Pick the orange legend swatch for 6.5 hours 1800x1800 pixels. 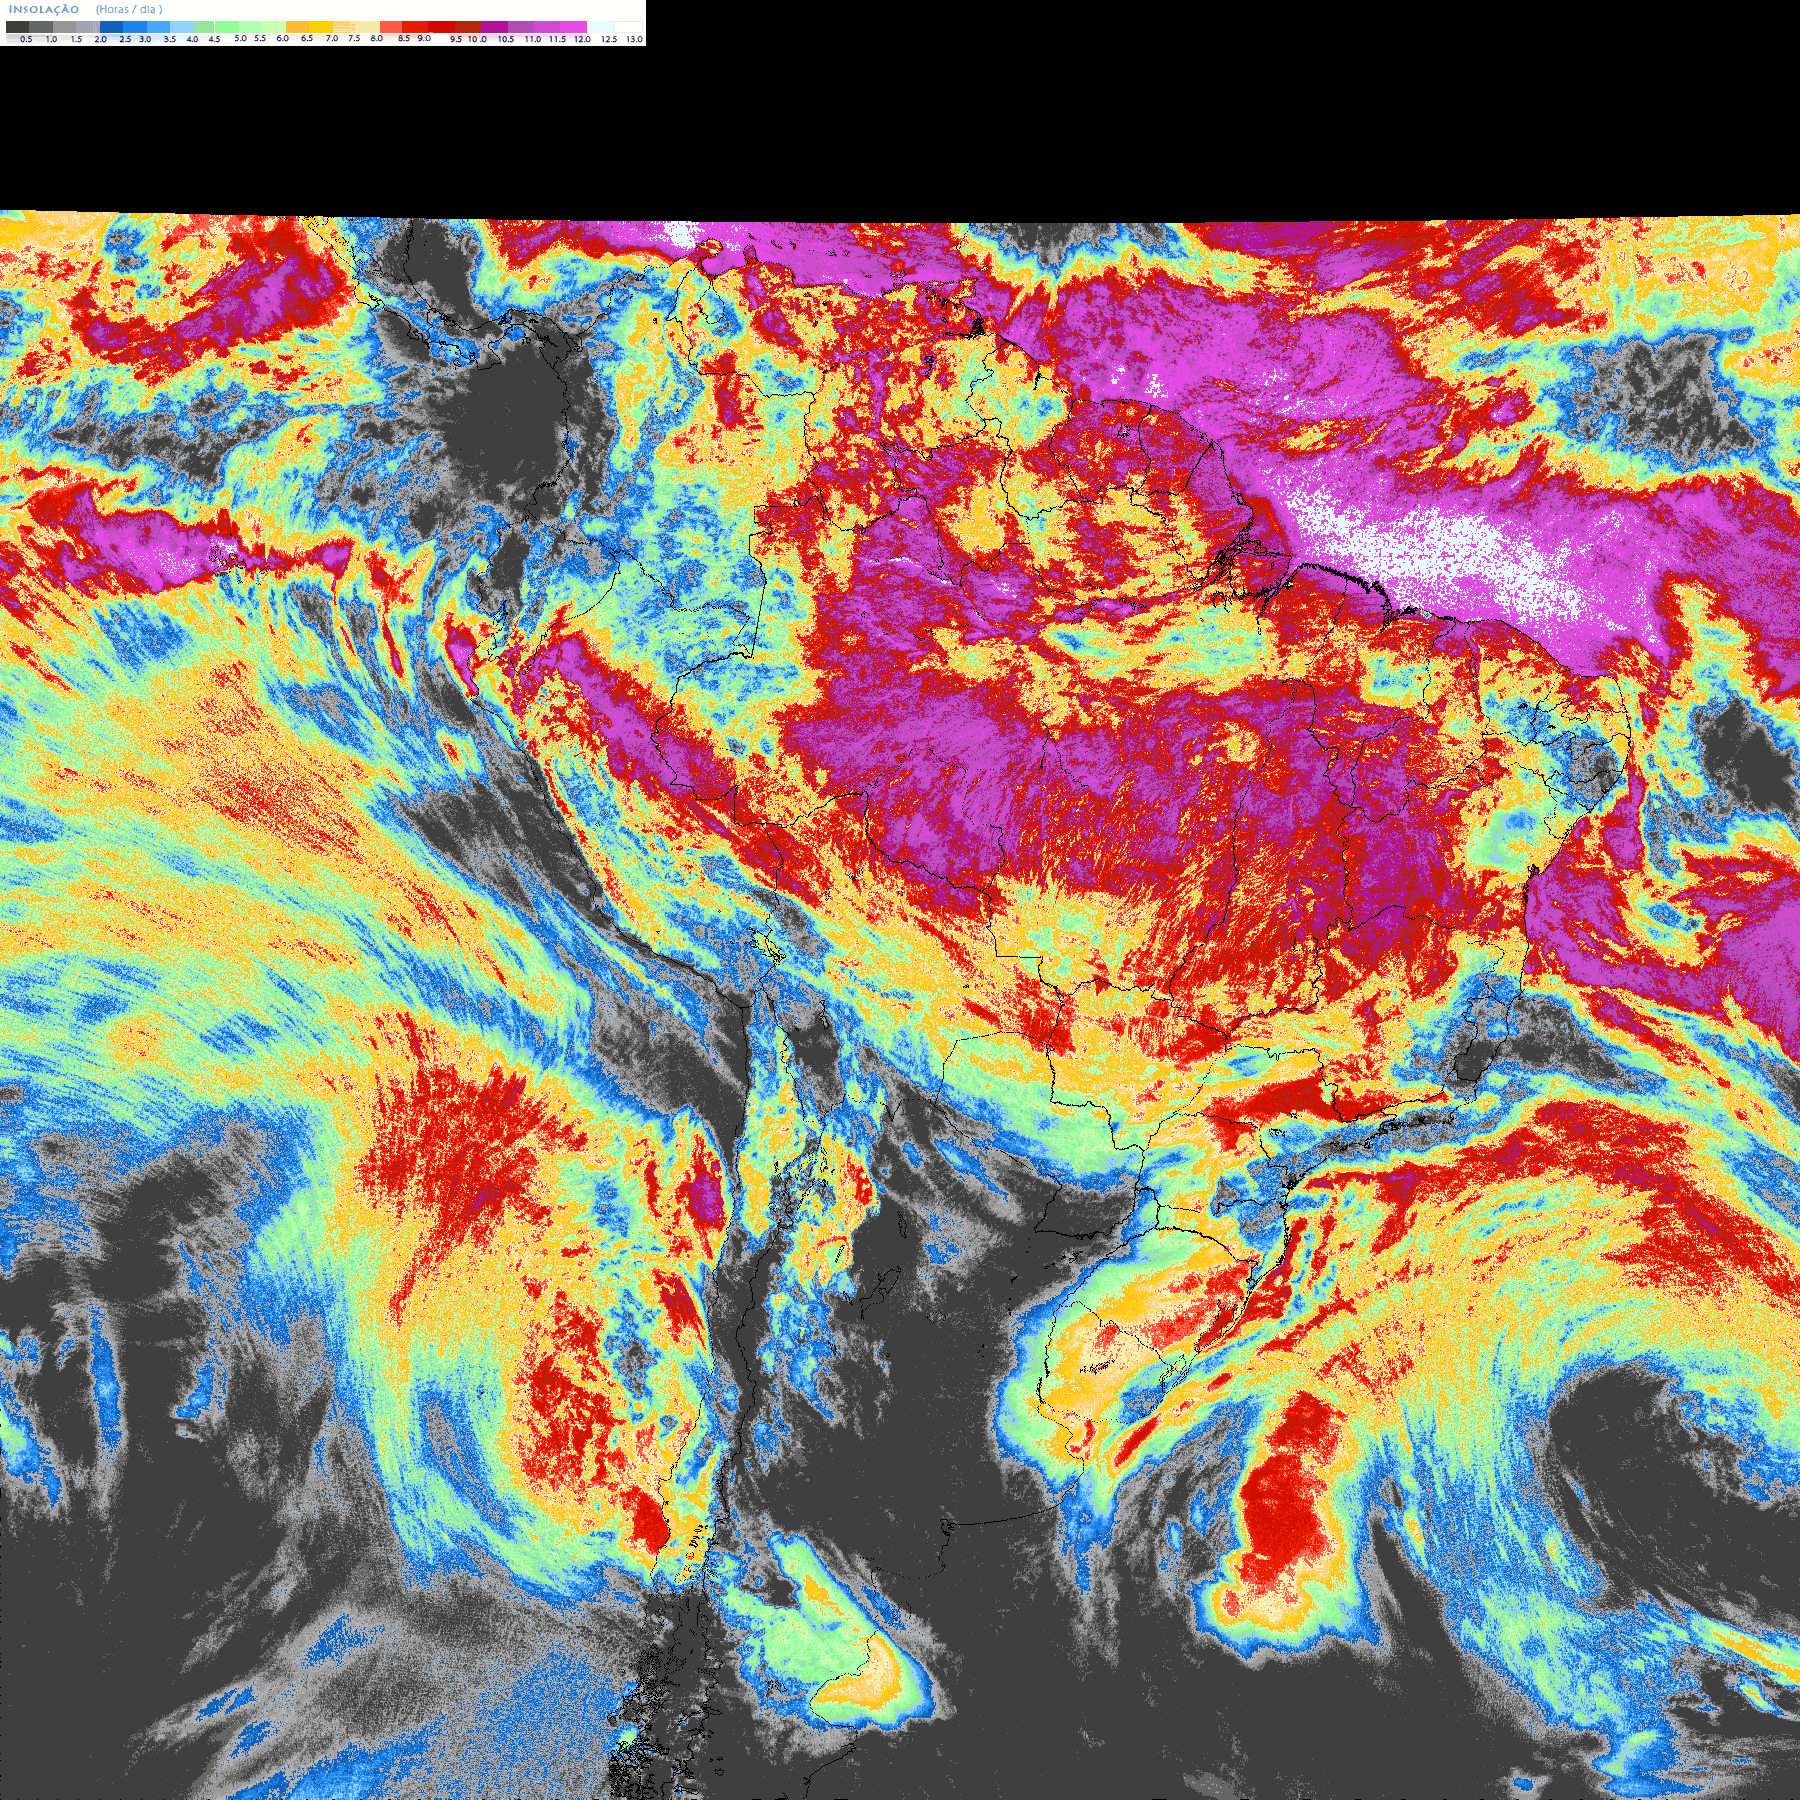(297, 27)
